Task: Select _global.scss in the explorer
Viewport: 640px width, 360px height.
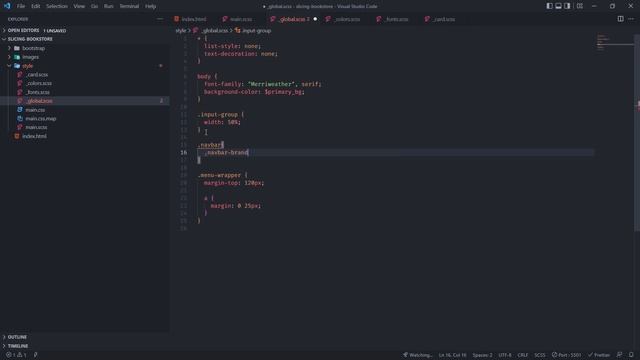Action: click(84, 101)
